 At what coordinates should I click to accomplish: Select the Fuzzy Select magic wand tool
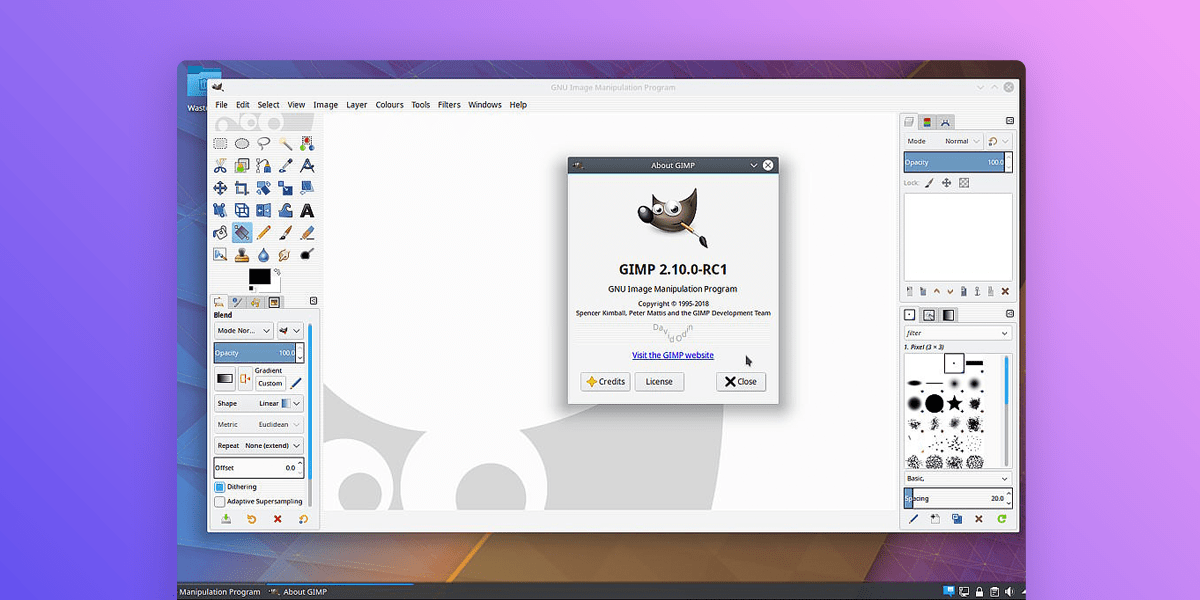pyautogui.click(x=286, y=144)
